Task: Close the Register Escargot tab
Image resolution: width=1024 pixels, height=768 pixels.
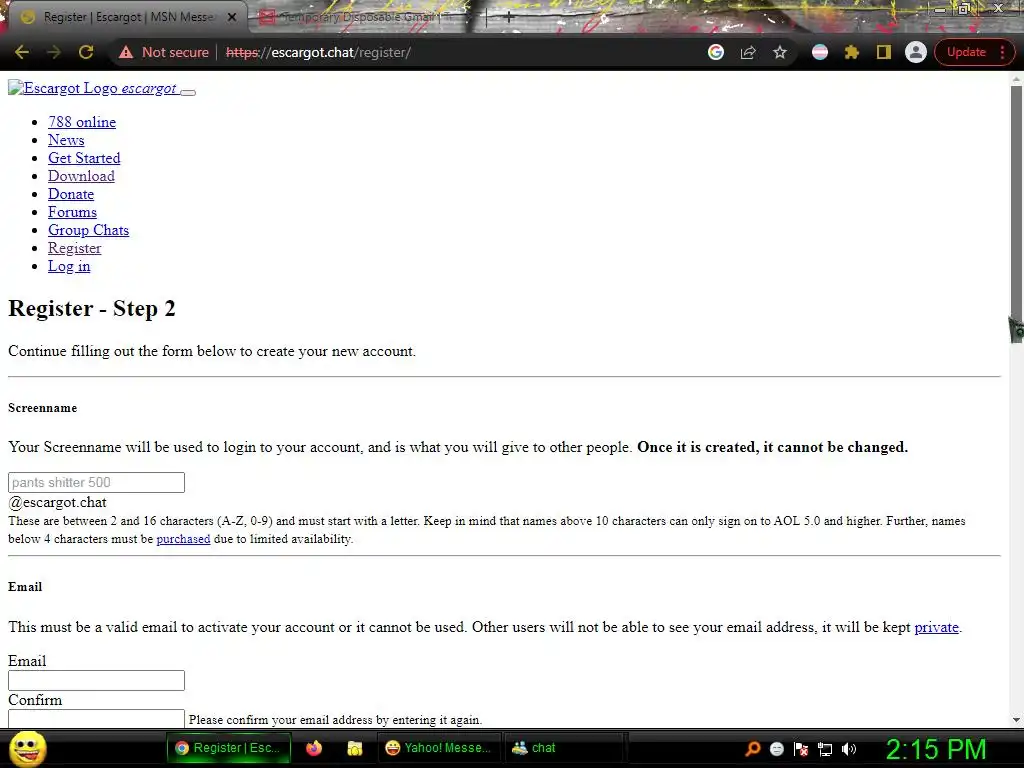Action: pyautogui.click(x=231, y=17)
